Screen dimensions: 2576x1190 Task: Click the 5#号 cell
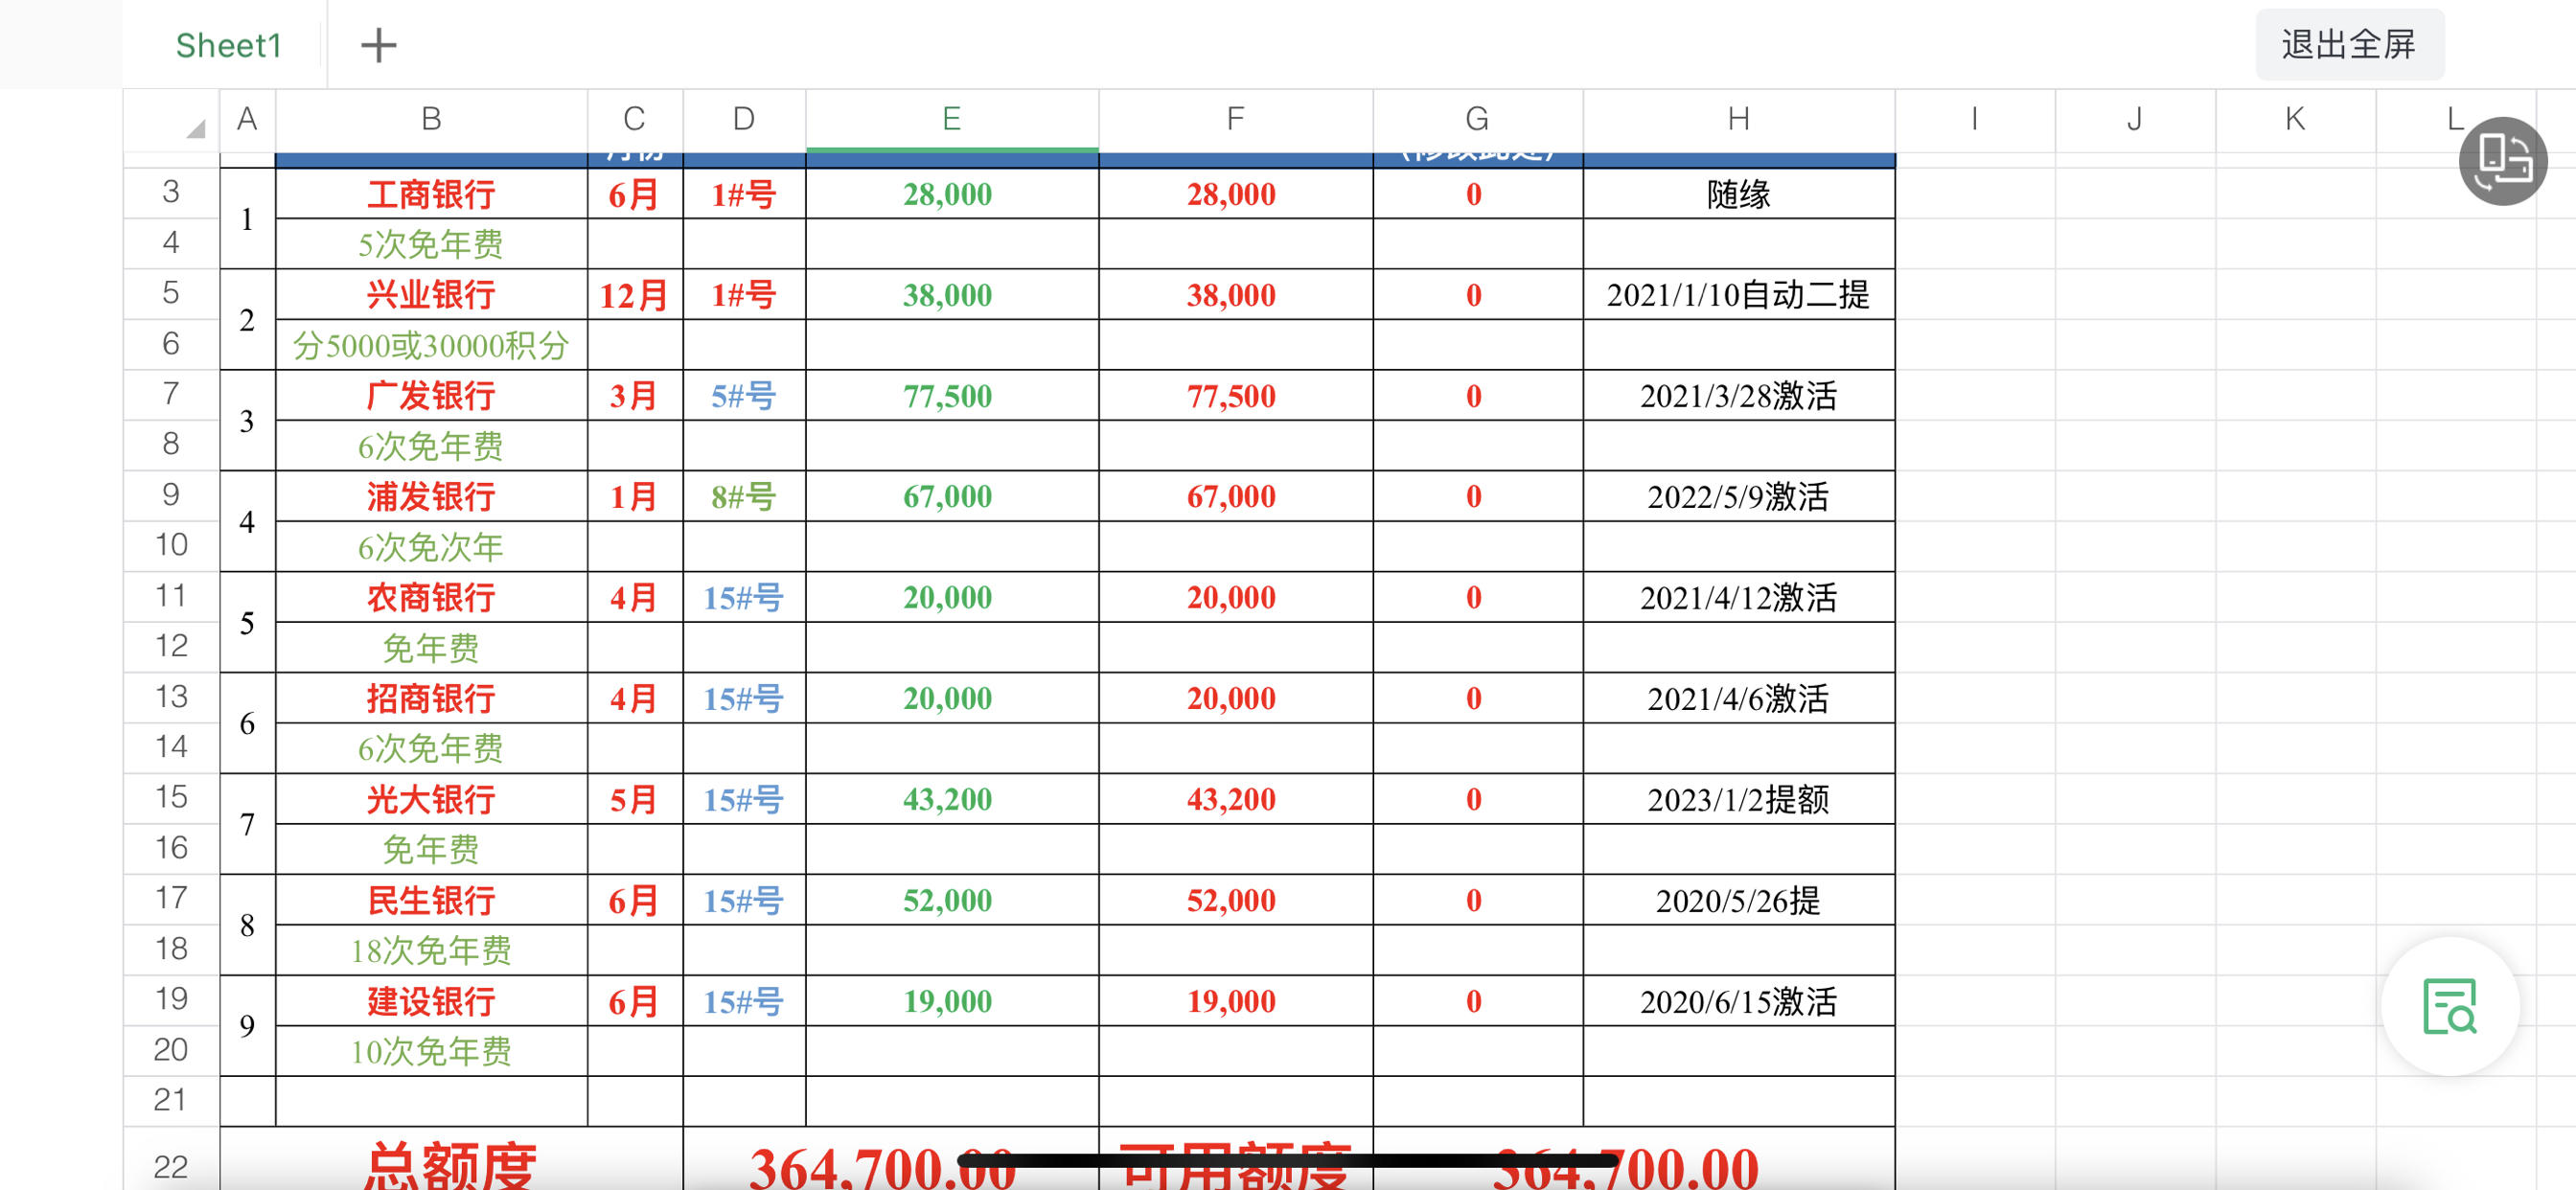click(x=743, y=396)
